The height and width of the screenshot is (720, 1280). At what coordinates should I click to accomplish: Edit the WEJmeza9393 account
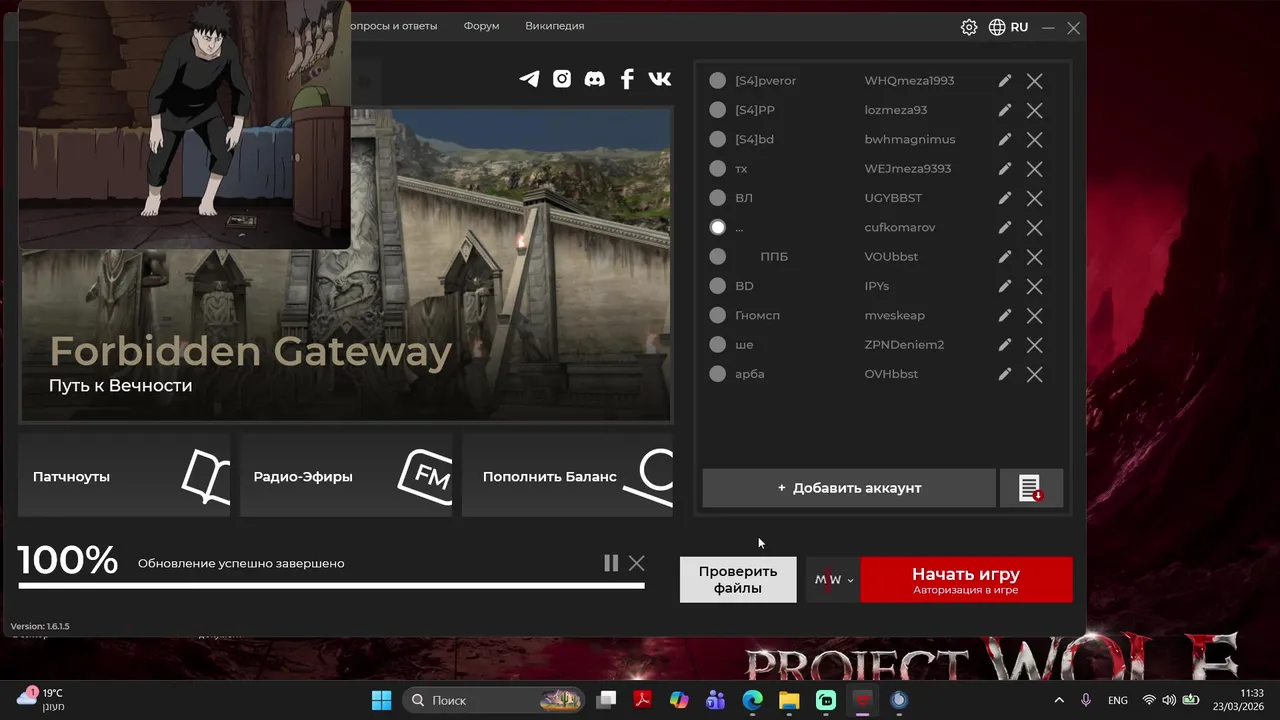(x=1005, y=169)
